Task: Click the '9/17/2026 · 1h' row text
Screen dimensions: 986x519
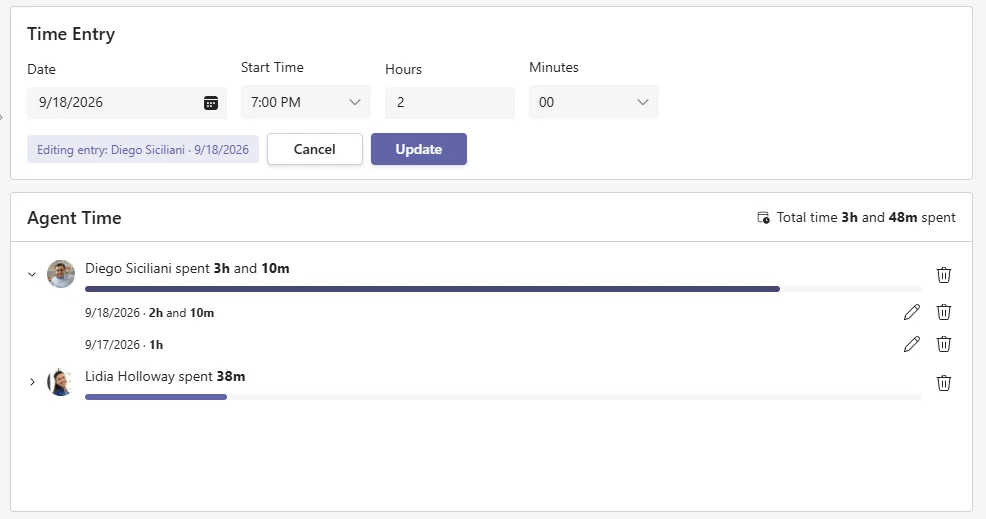Action: 124,345
